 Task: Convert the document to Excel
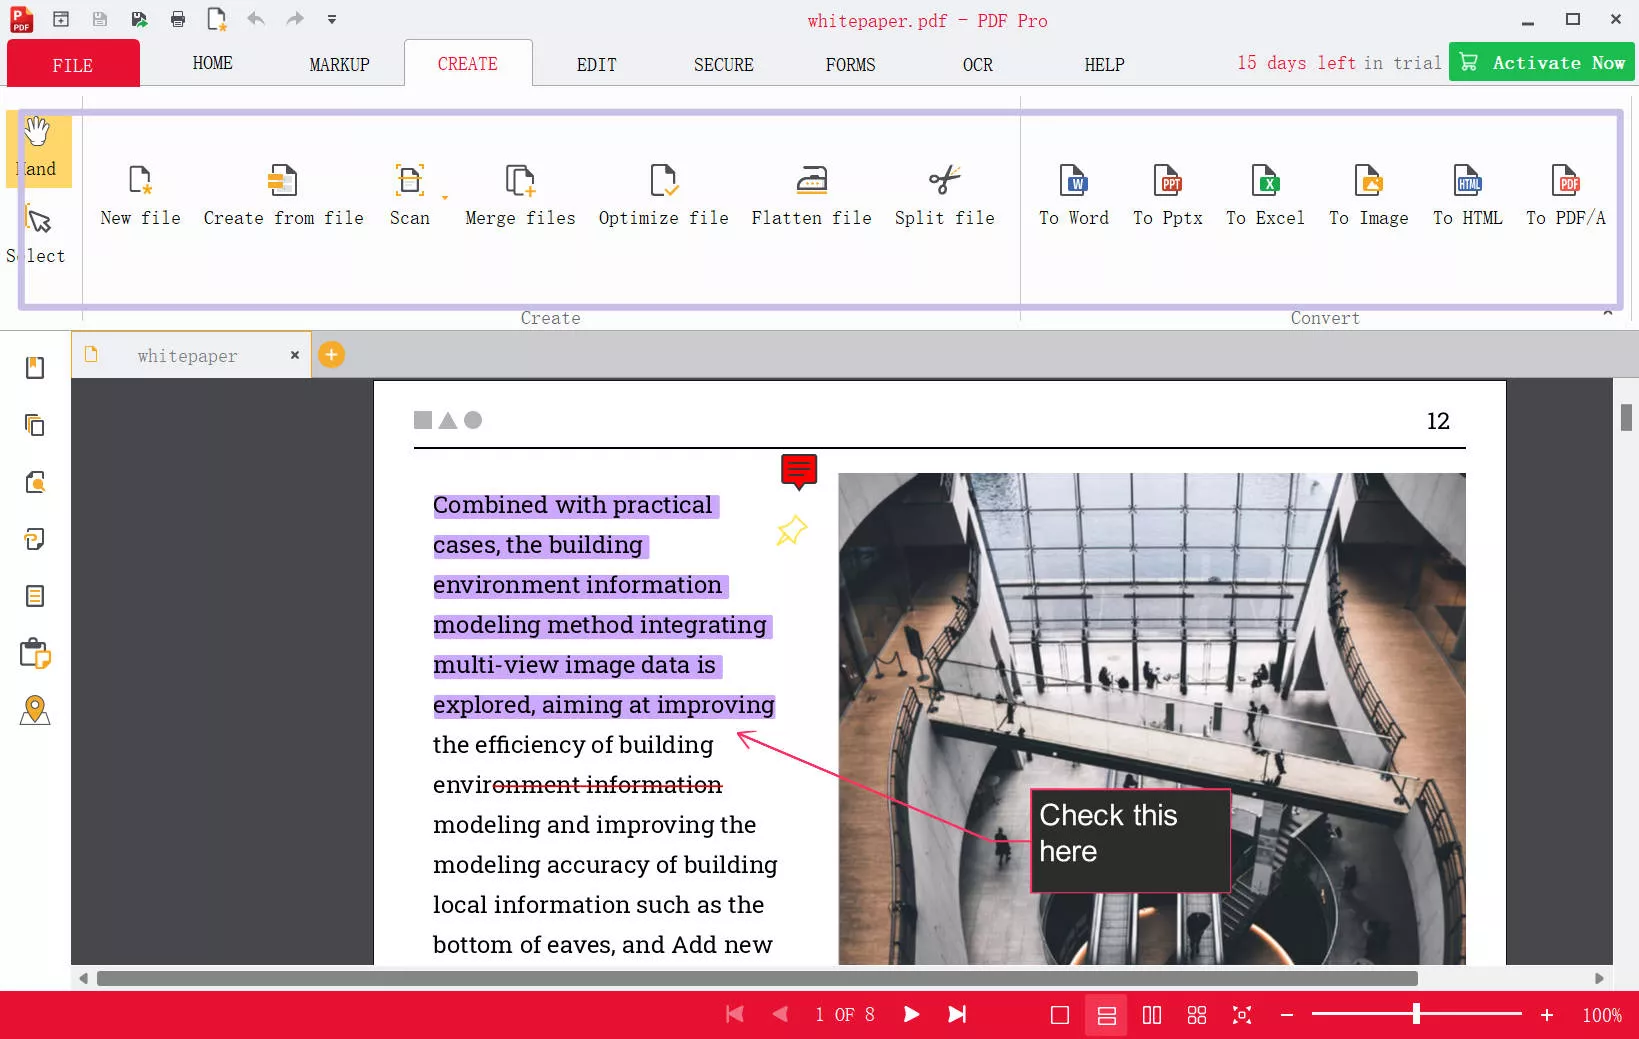click(1265, 195)
